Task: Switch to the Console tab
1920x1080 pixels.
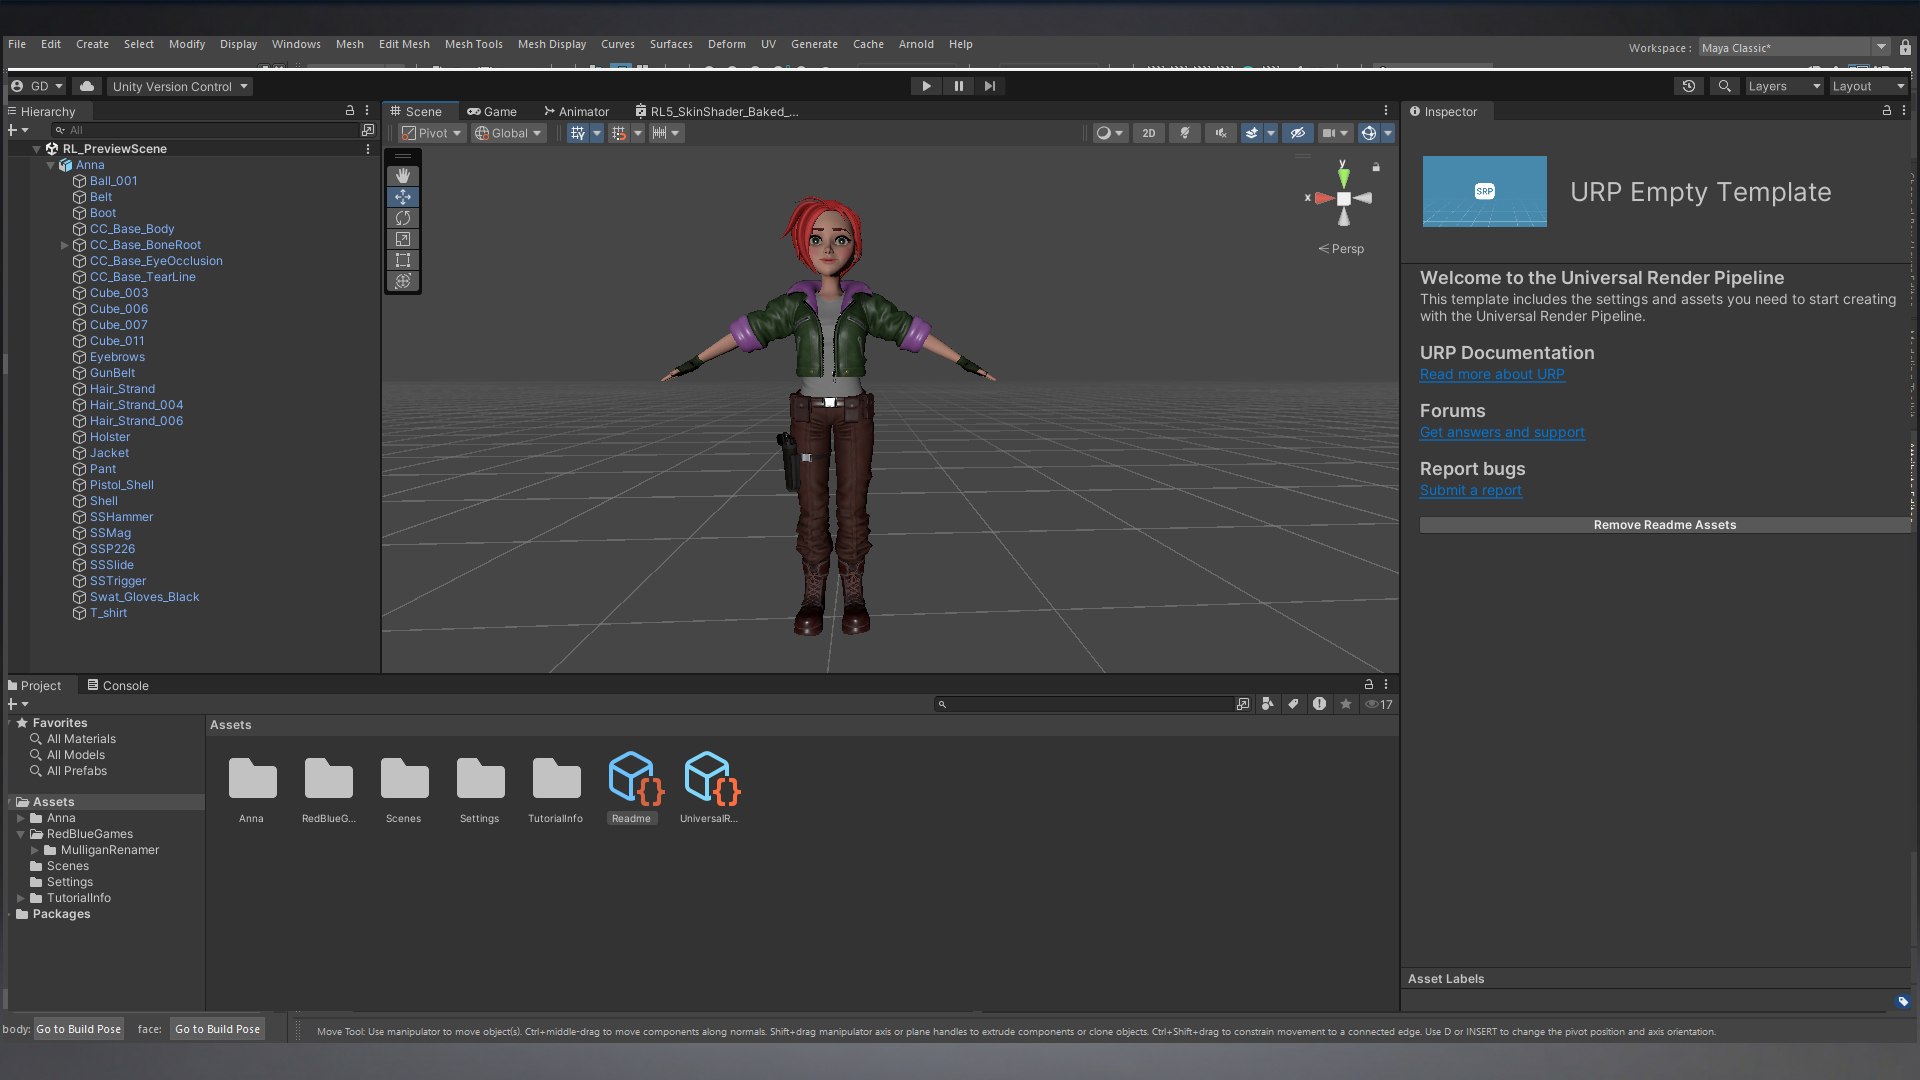Action: (x=118, y=685)
